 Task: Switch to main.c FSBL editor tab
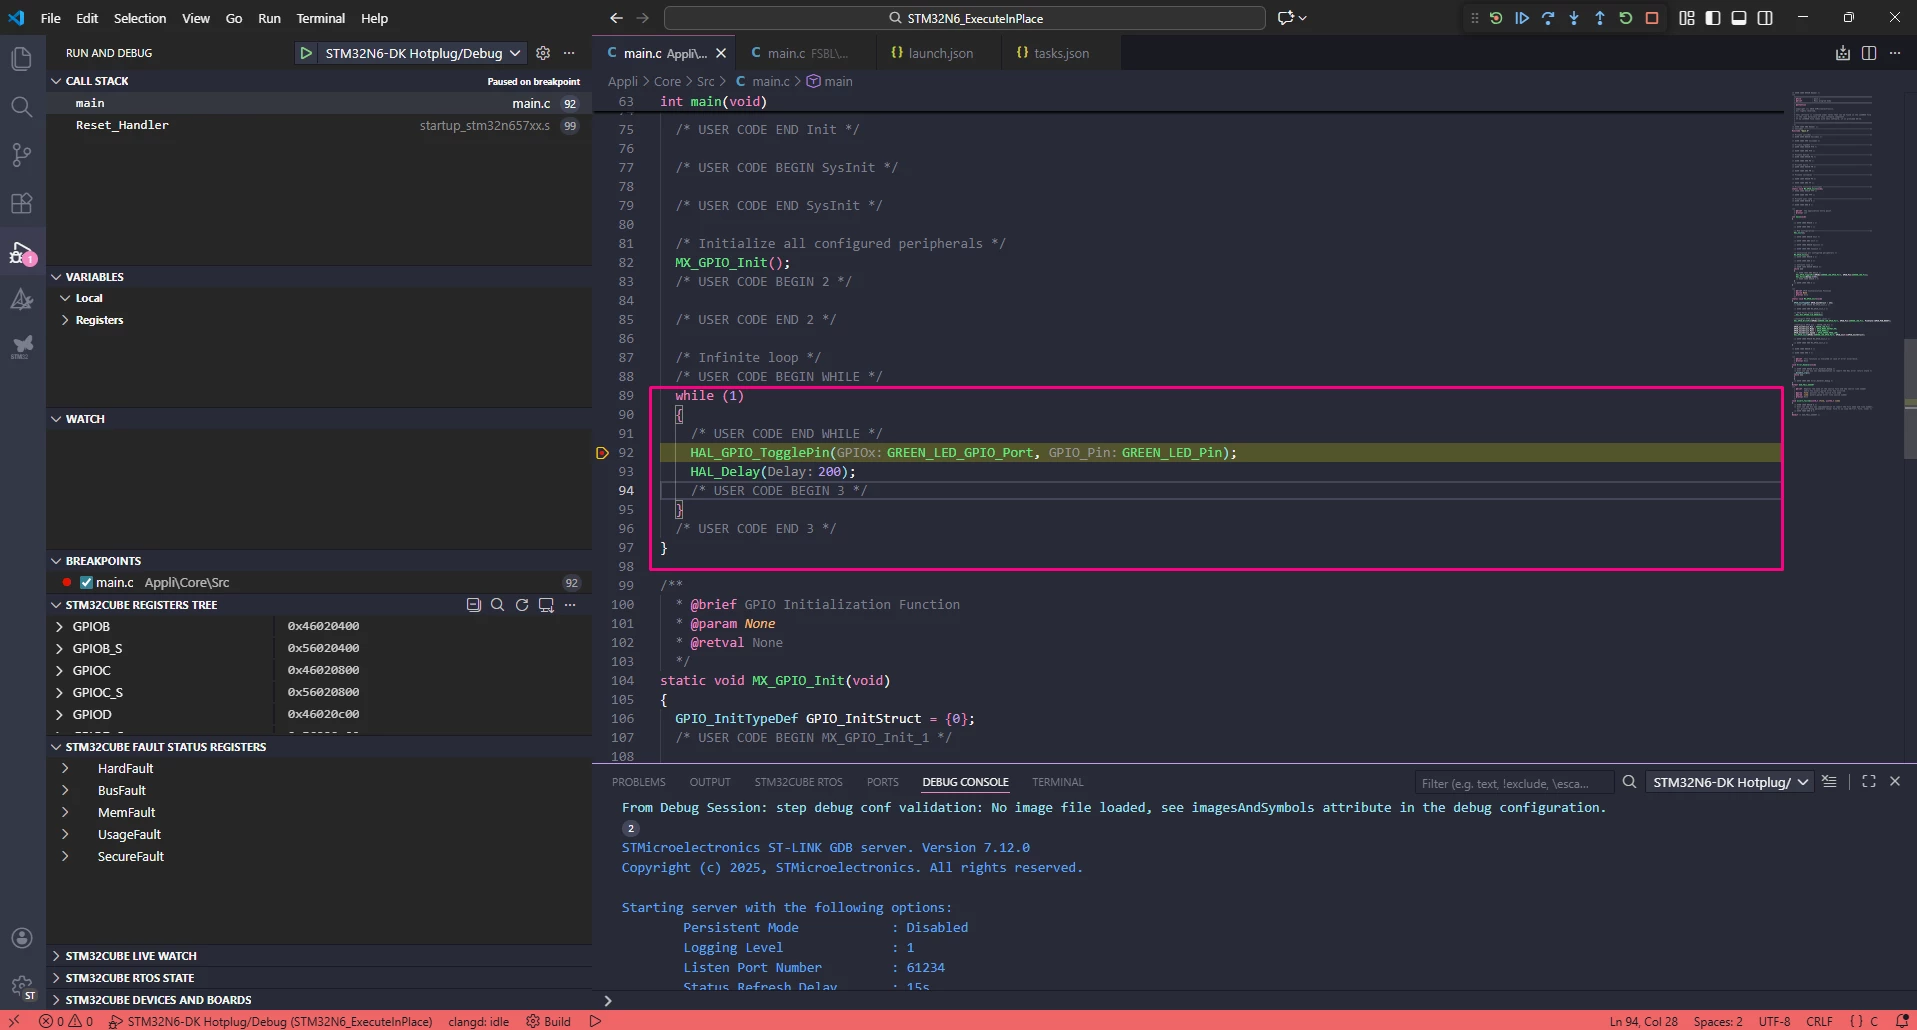point(806,53)
